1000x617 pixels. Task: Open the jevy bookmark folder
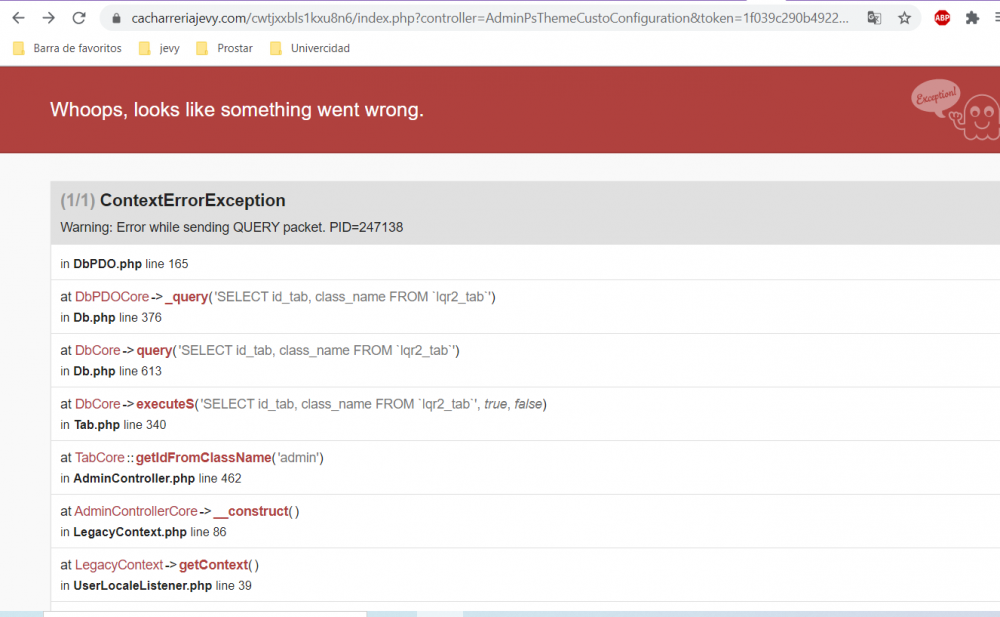point(159,48)
